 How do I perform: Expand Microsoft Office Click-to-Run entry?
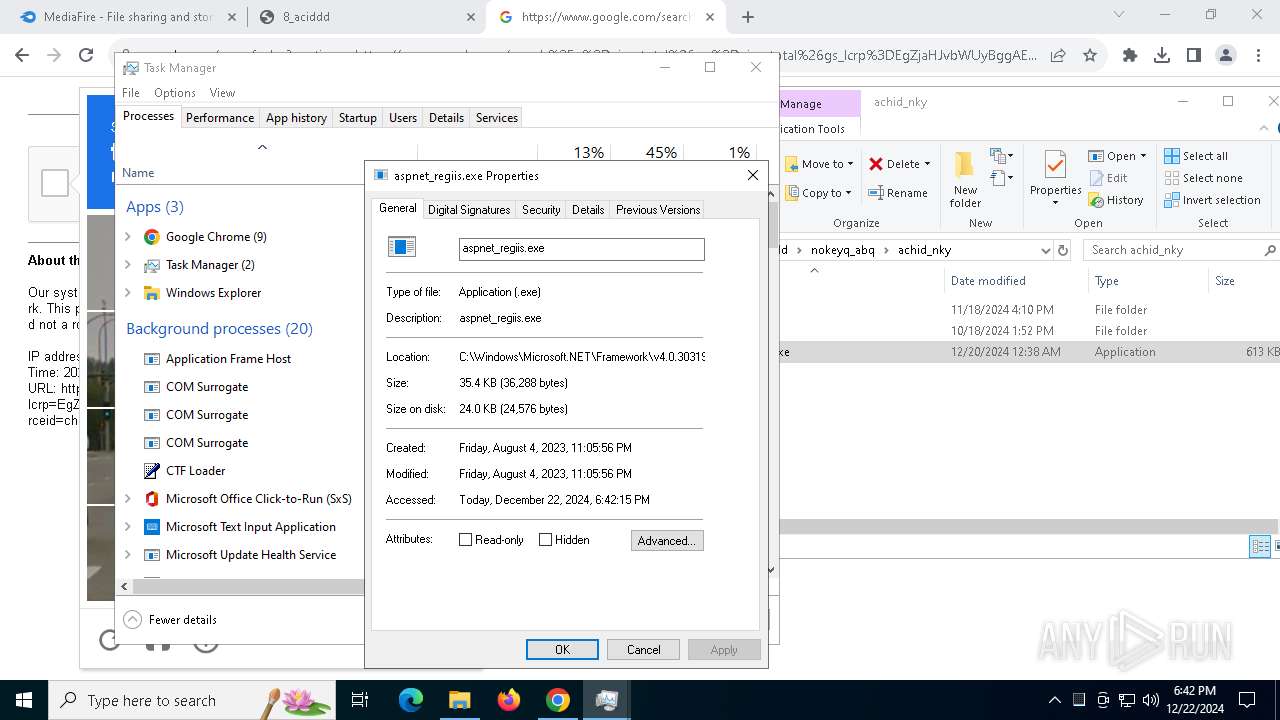pos(128,499)
